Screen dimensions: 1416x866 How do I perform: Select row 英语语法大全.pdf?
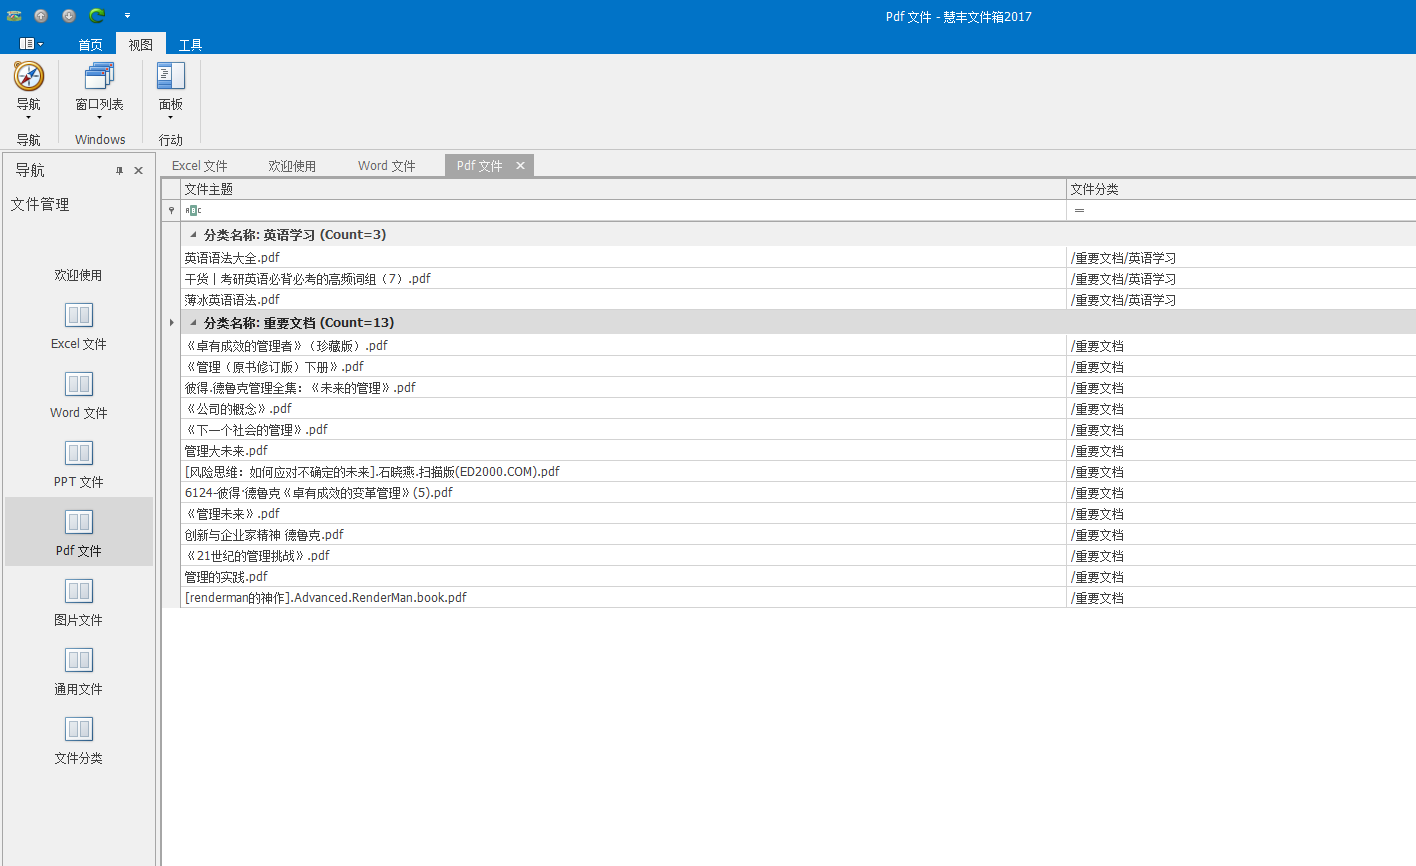[x=623, y=257]
